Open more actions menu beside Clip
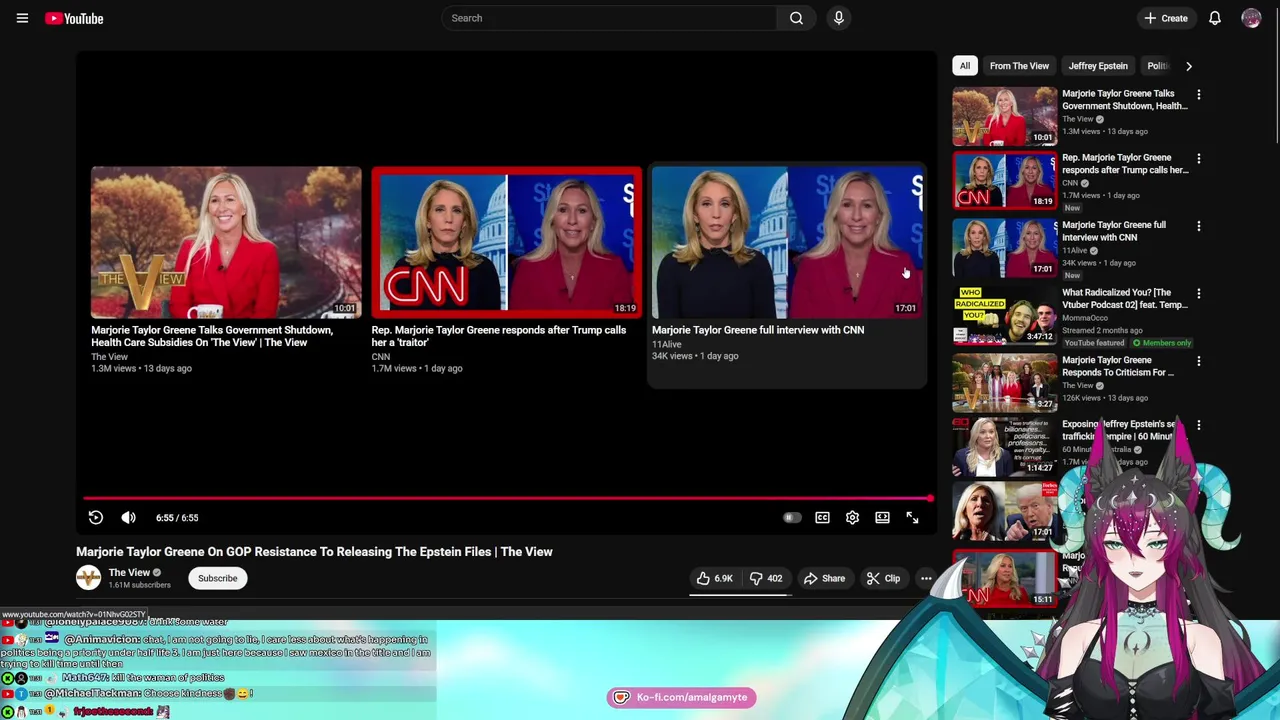 tap(926, 578)
